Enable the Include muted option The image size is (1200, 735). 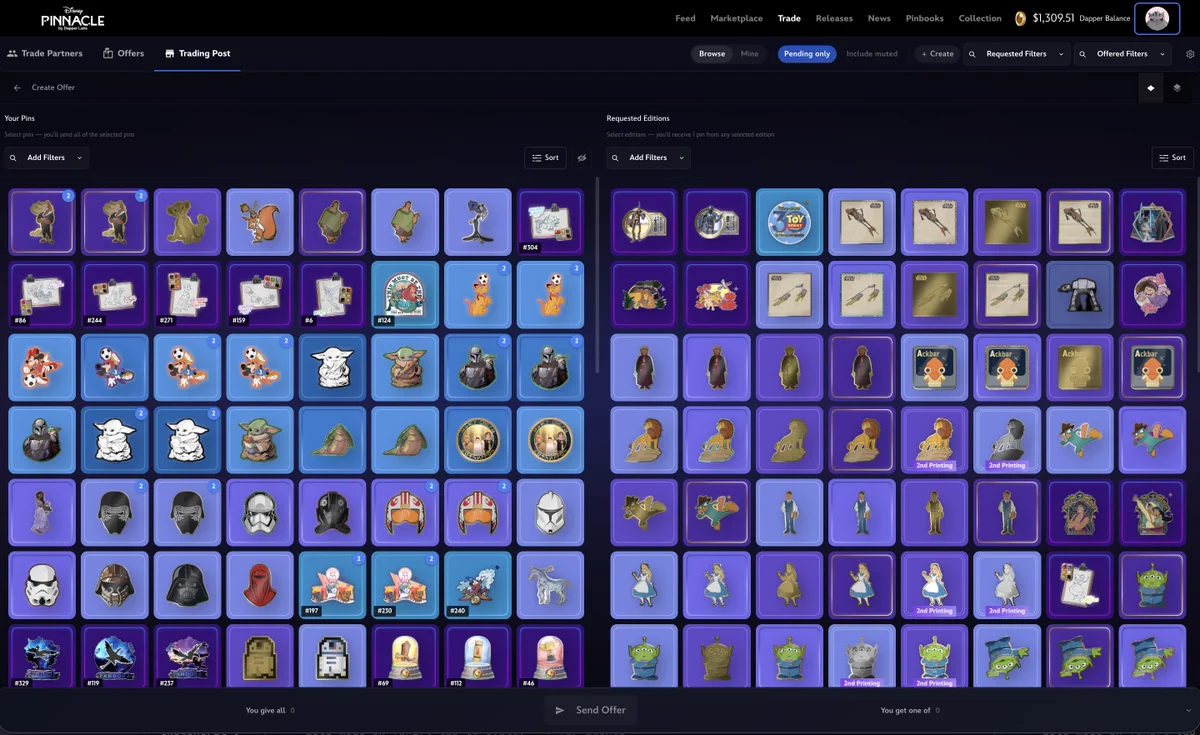(872, 54)
